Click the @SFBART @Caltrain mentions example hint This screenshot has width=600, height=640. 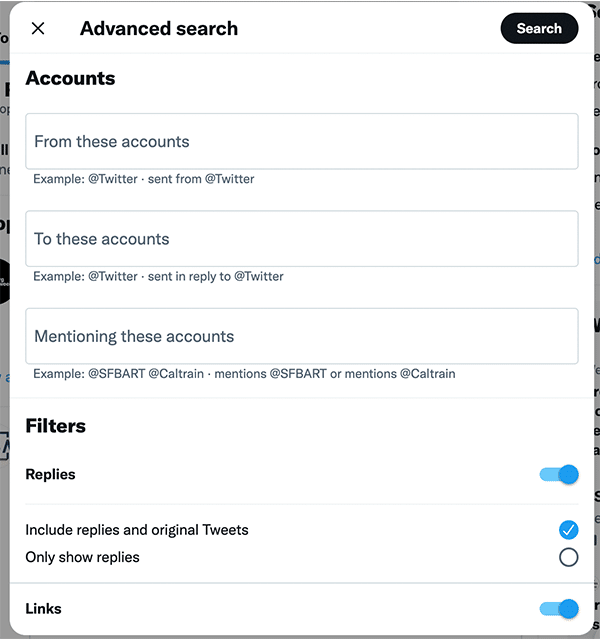click(x=244, y=374)
